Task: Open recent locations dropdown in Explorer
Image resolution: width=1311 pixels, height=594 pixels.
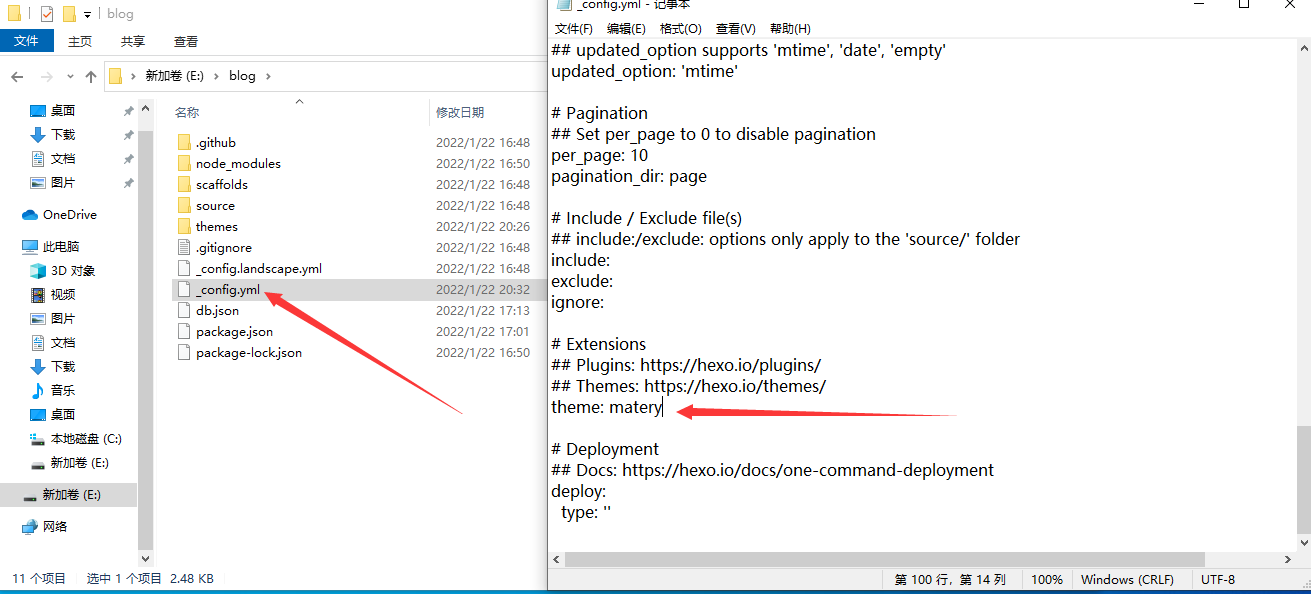Action: tap(70, 76)
